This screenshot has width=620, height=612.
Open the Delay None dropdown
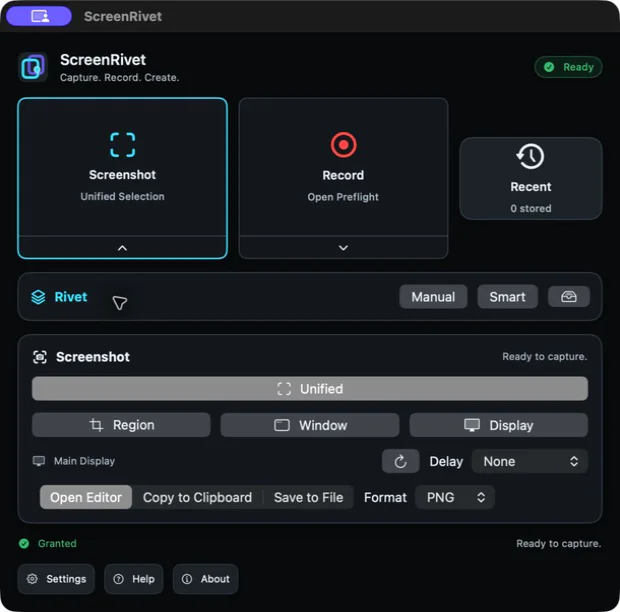click(x=529, y=461)
